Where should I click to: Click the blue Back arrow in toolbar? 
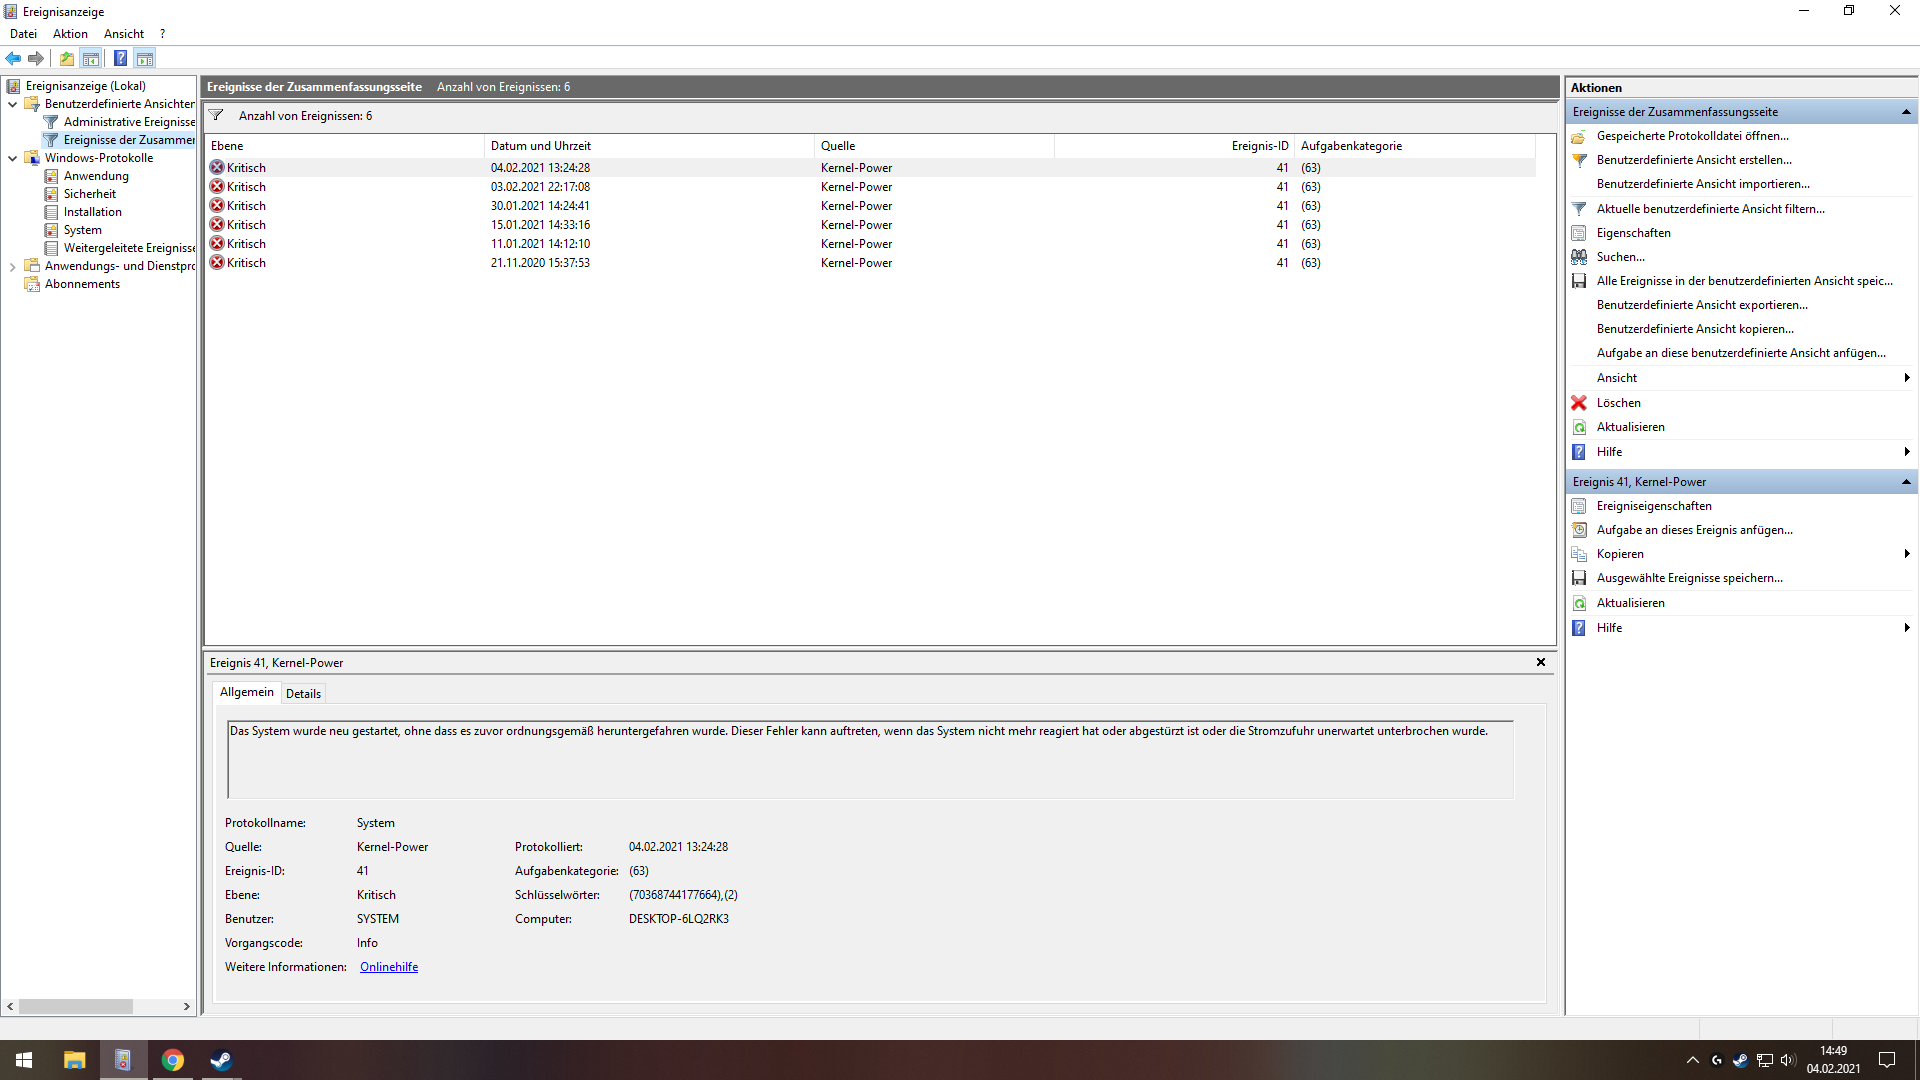click(13, 58)
